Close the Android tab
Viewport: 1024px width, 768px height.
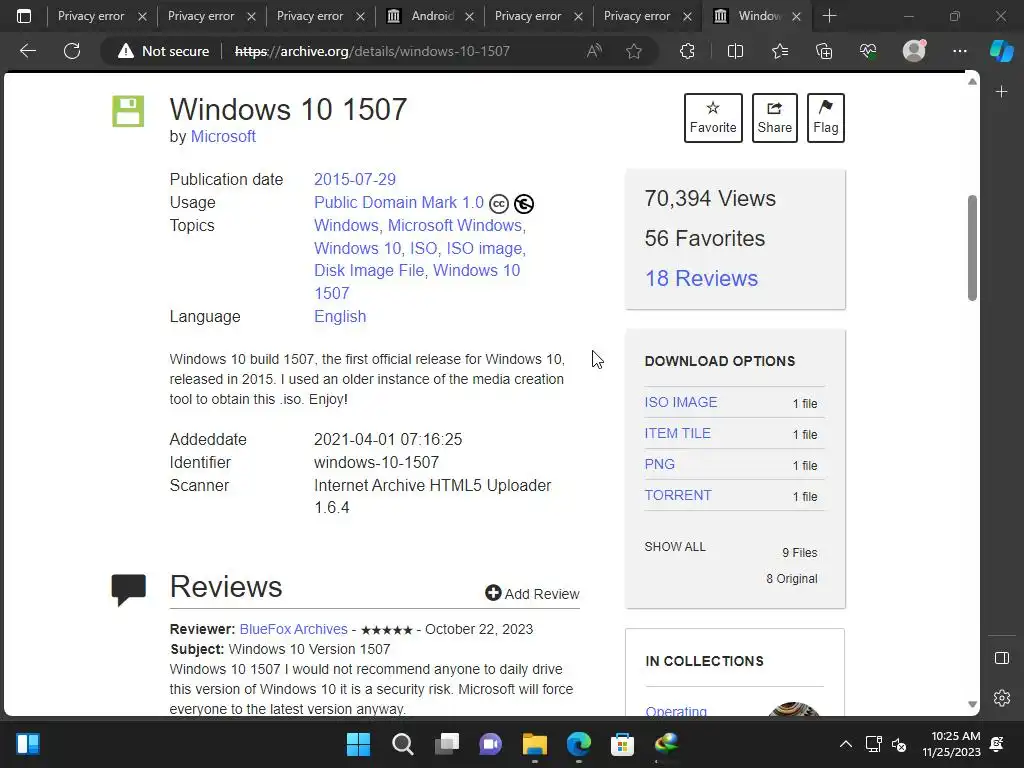click(x=469, y=16)
